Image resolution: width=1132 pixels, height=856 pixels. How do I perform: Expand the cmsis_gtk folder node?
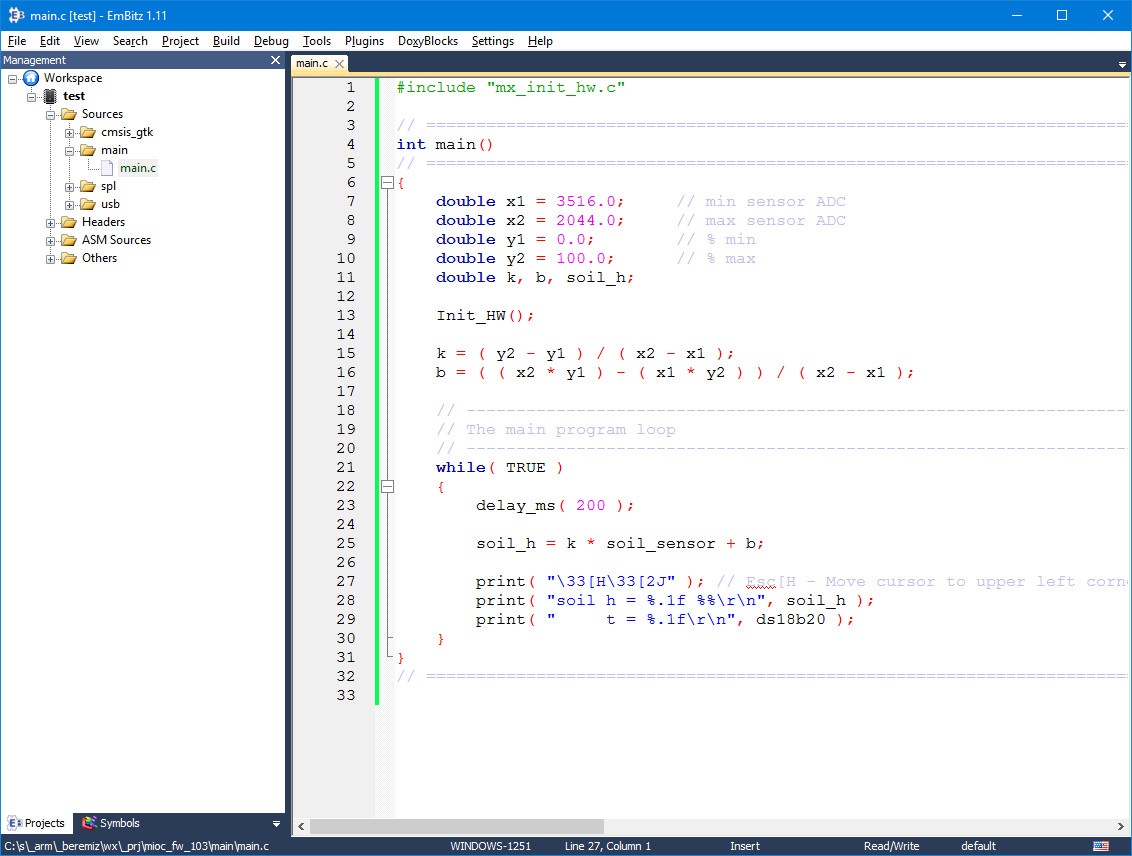[70, 132]
